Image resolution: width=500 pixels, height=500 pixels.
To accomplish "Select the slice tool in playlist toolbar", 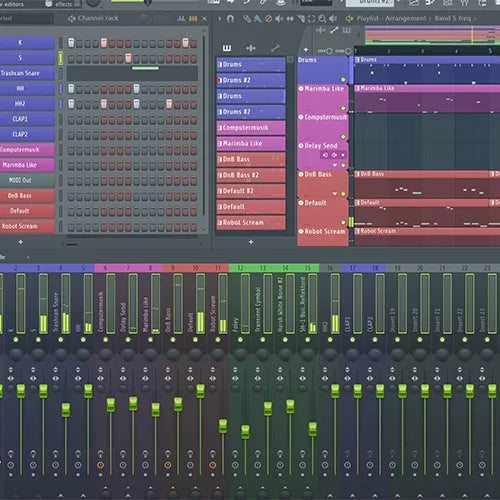I will pos(301,19).
